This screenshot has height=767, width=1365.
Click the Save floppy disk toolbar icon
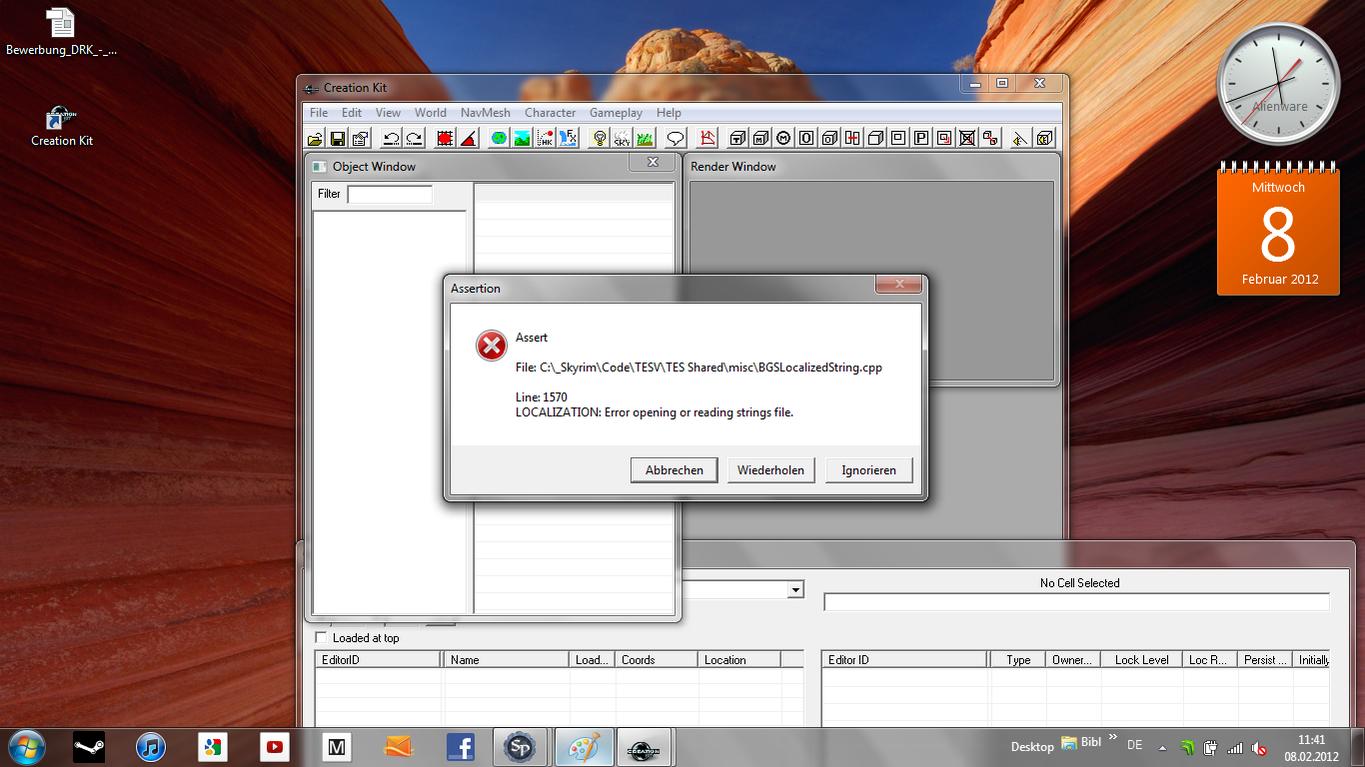[x=338, y=138]
